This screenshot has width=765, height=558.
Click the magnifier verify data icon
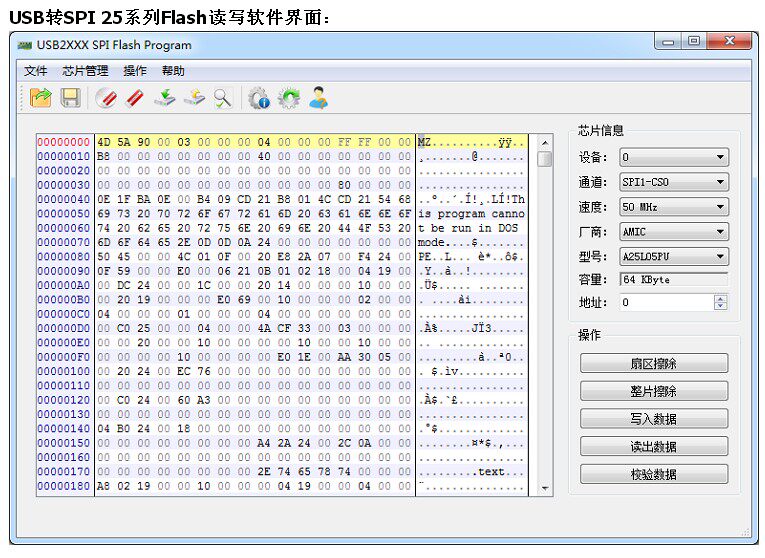[x=223, y=98]
